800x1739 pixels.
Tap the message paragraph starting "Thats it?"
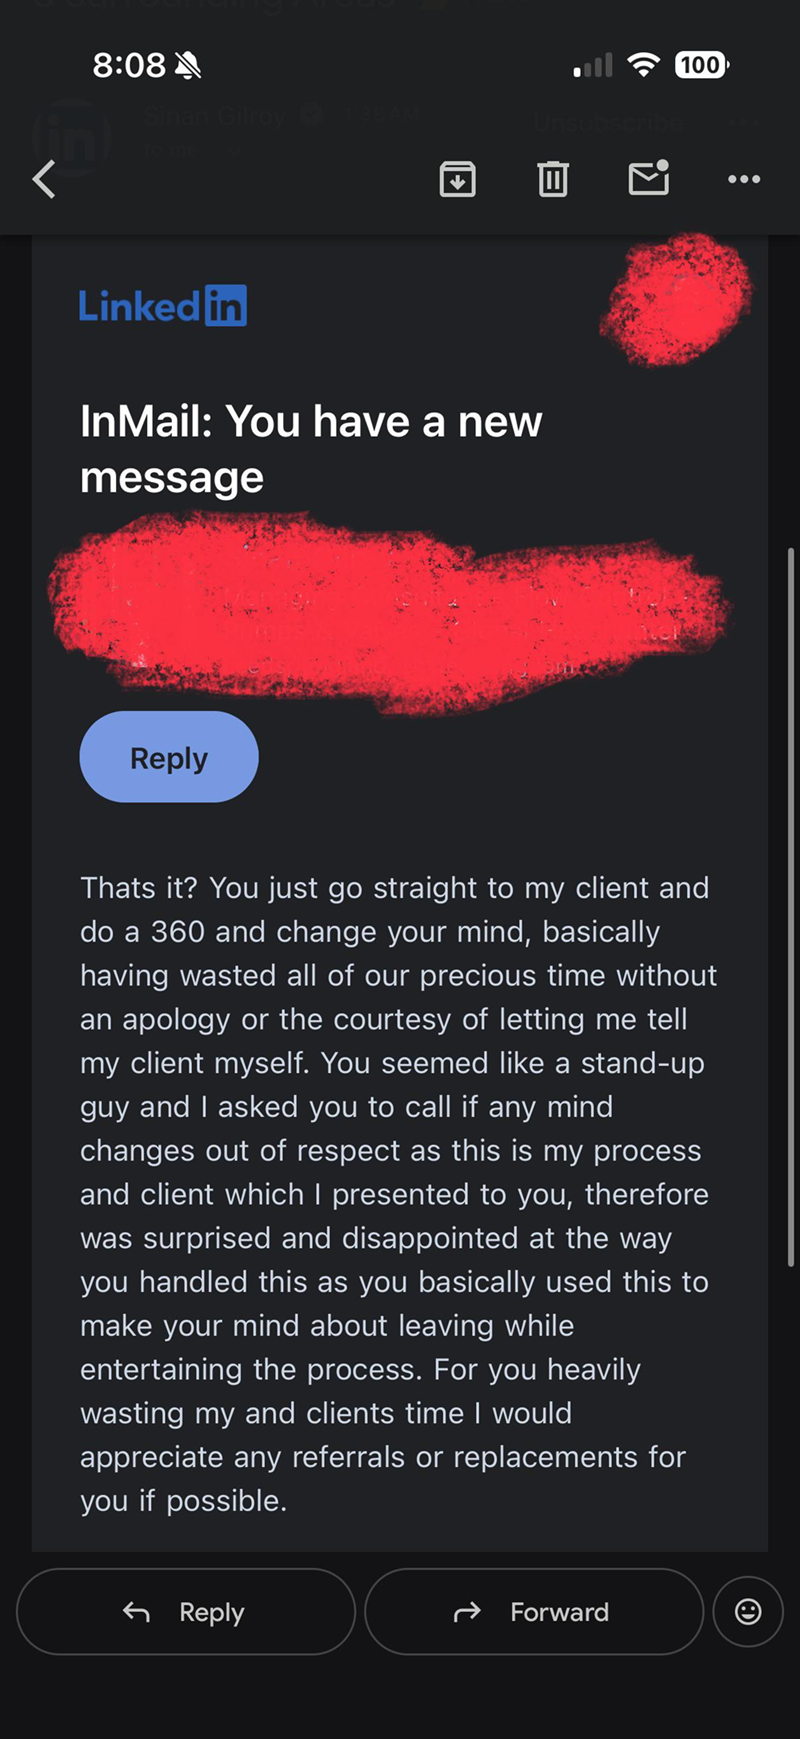point(398,1194)
